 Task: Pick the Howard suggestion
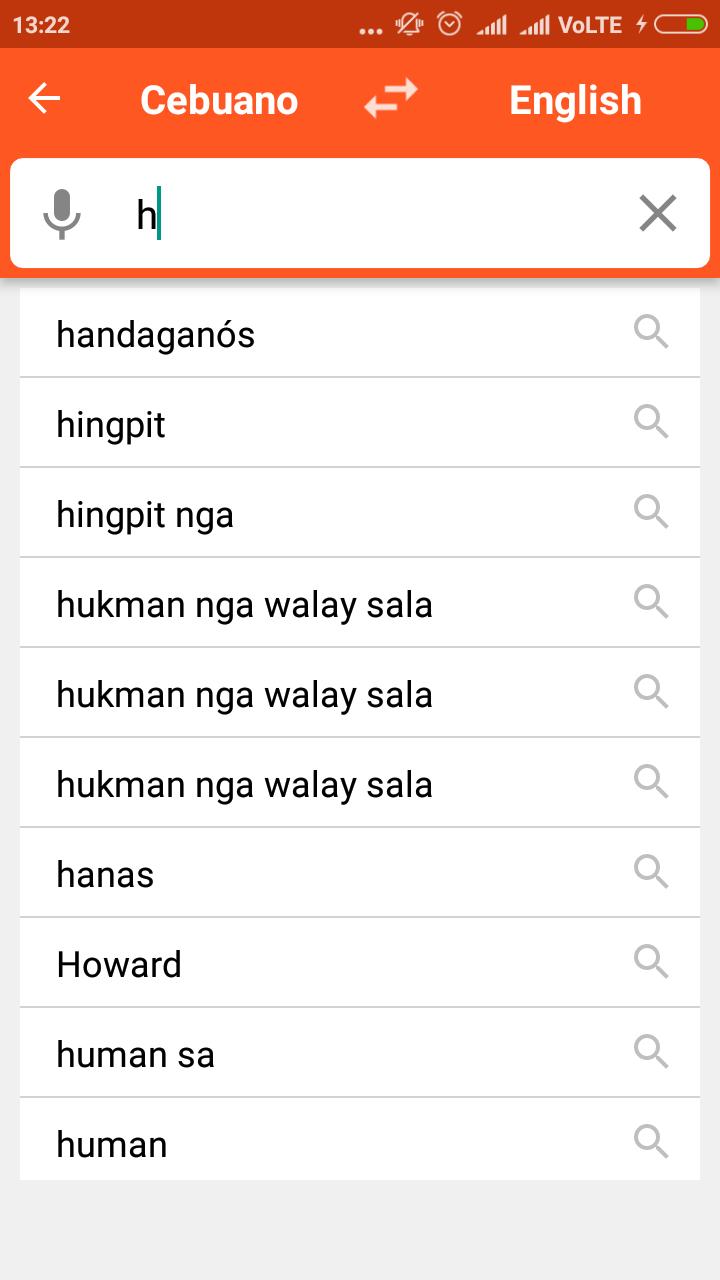point(360,963)
